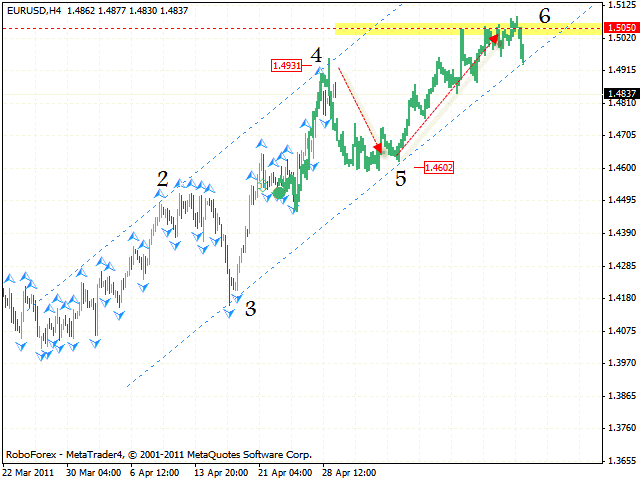Select the blue fractal arrow beside wave 3

click(x=237, y=297)
